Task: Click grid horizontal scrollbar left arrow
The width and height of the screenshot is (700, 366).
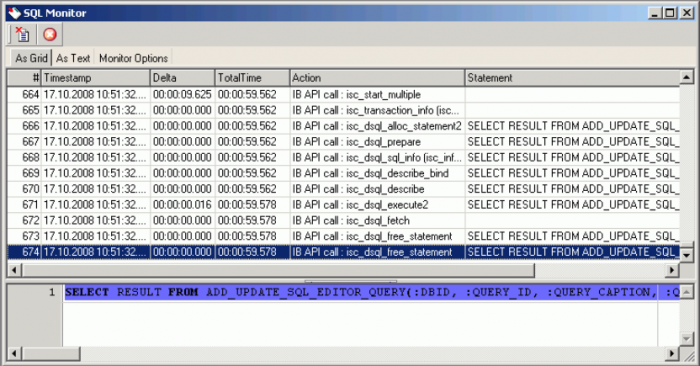Action: pyautogui.click(x=14, y=270)
